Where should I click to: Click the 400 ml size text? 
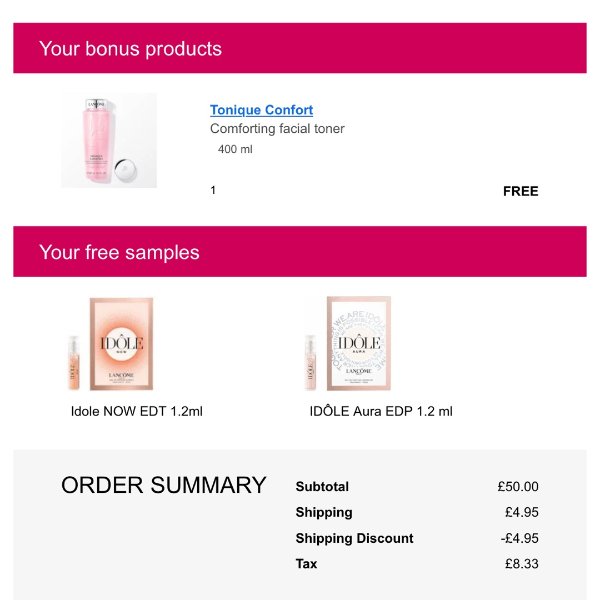[x=235, y=149]
